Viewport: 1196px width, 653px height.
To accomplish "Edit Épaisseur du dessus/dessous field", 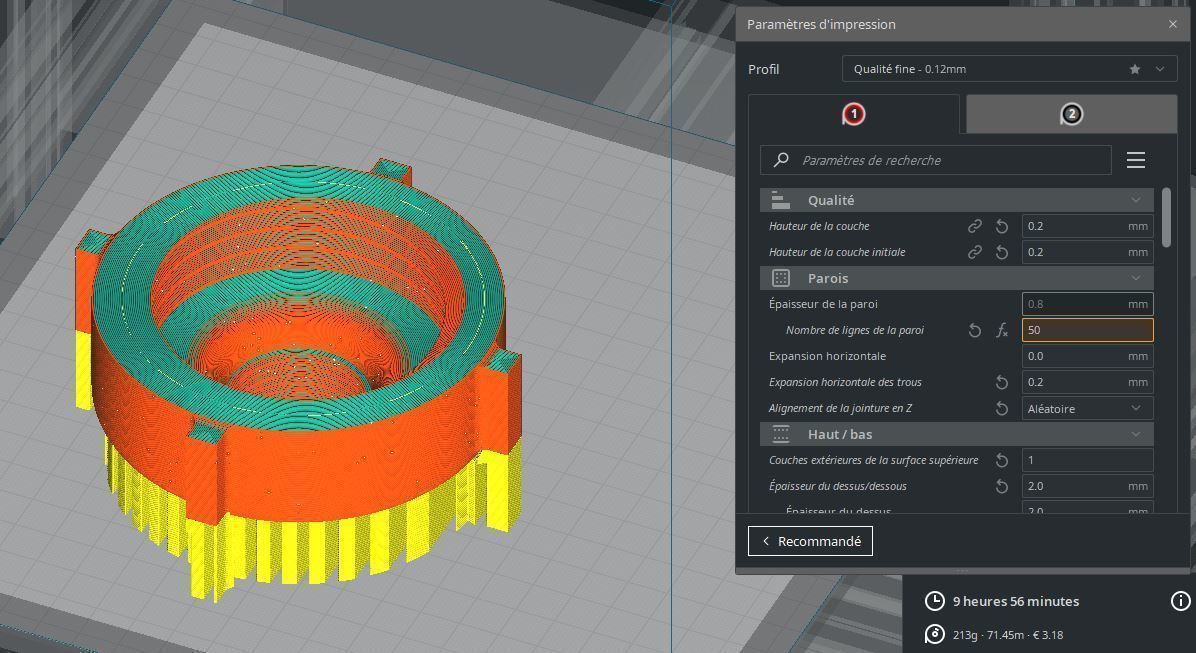I will click(x=1087, y=486).
